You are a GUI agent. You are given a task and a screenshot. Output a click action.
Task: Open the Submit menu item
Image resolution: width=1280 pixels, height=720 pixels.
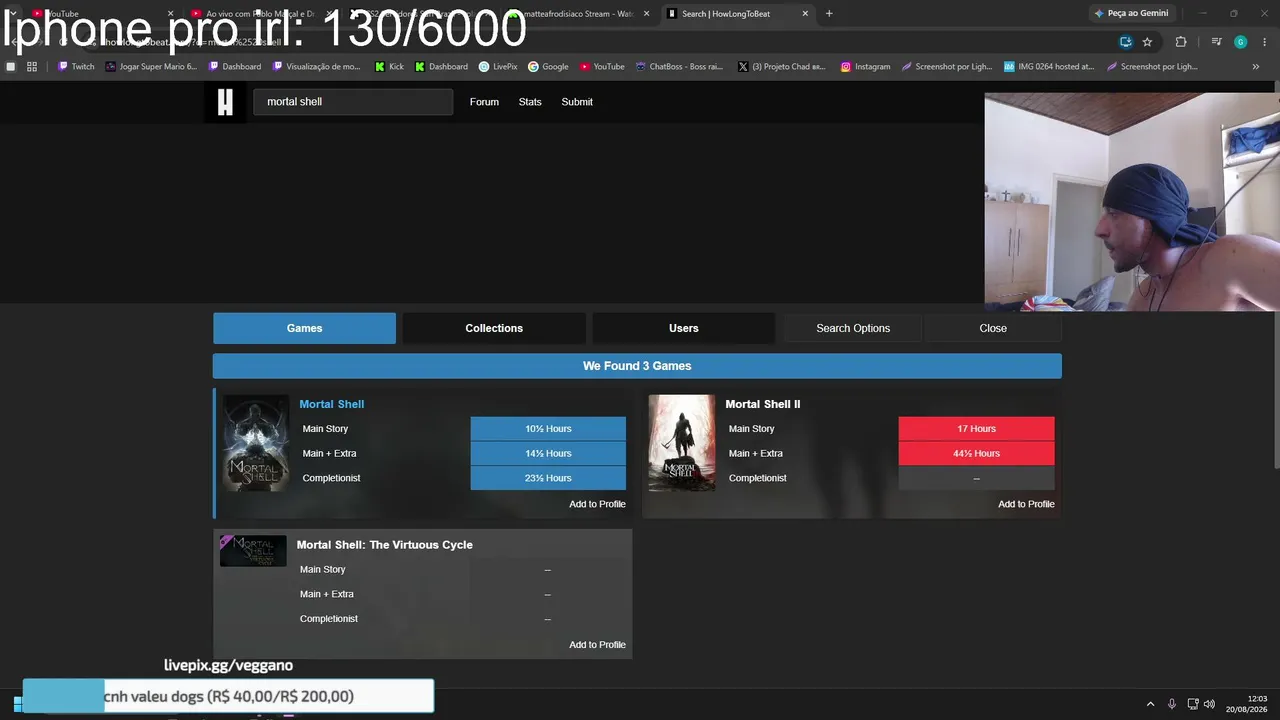[x=577, y=102]
